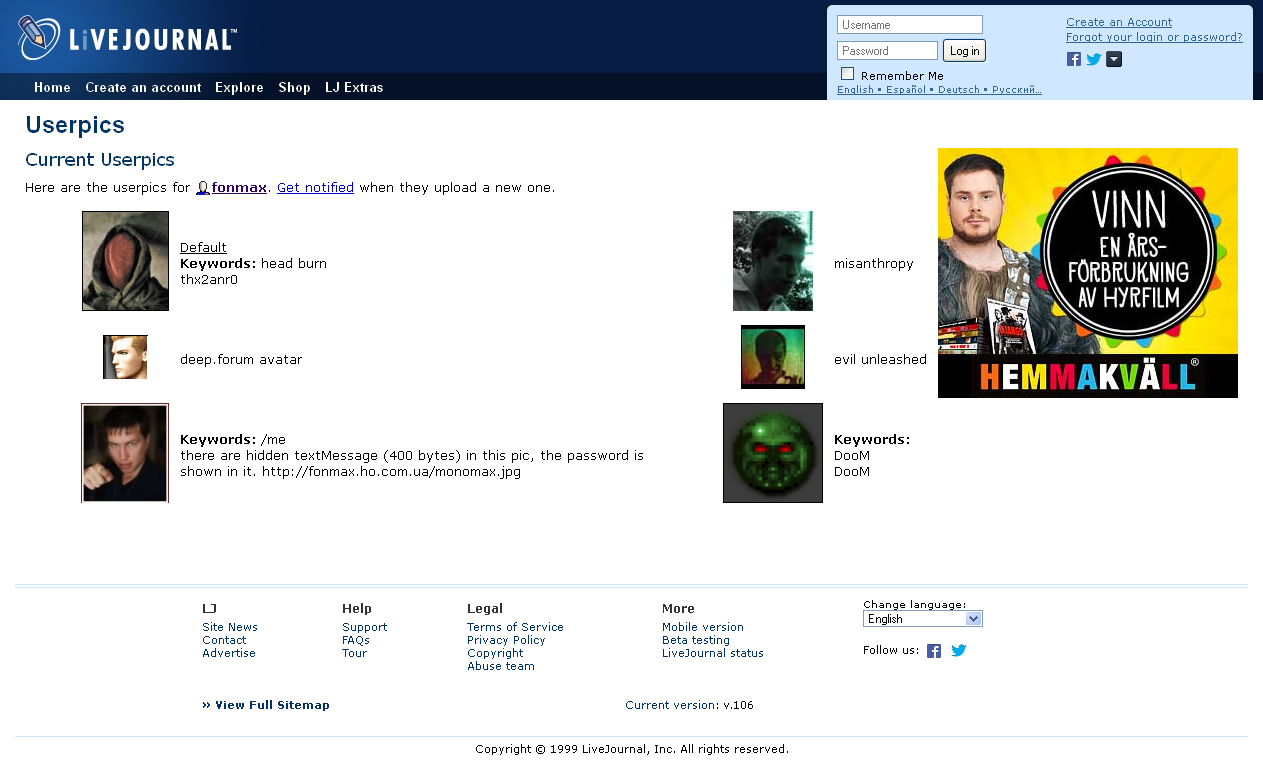The width and height of the screenshot is (1263, 760).
Task: Click the Facebook icon in login panel
Action: tap(1074, 59)
